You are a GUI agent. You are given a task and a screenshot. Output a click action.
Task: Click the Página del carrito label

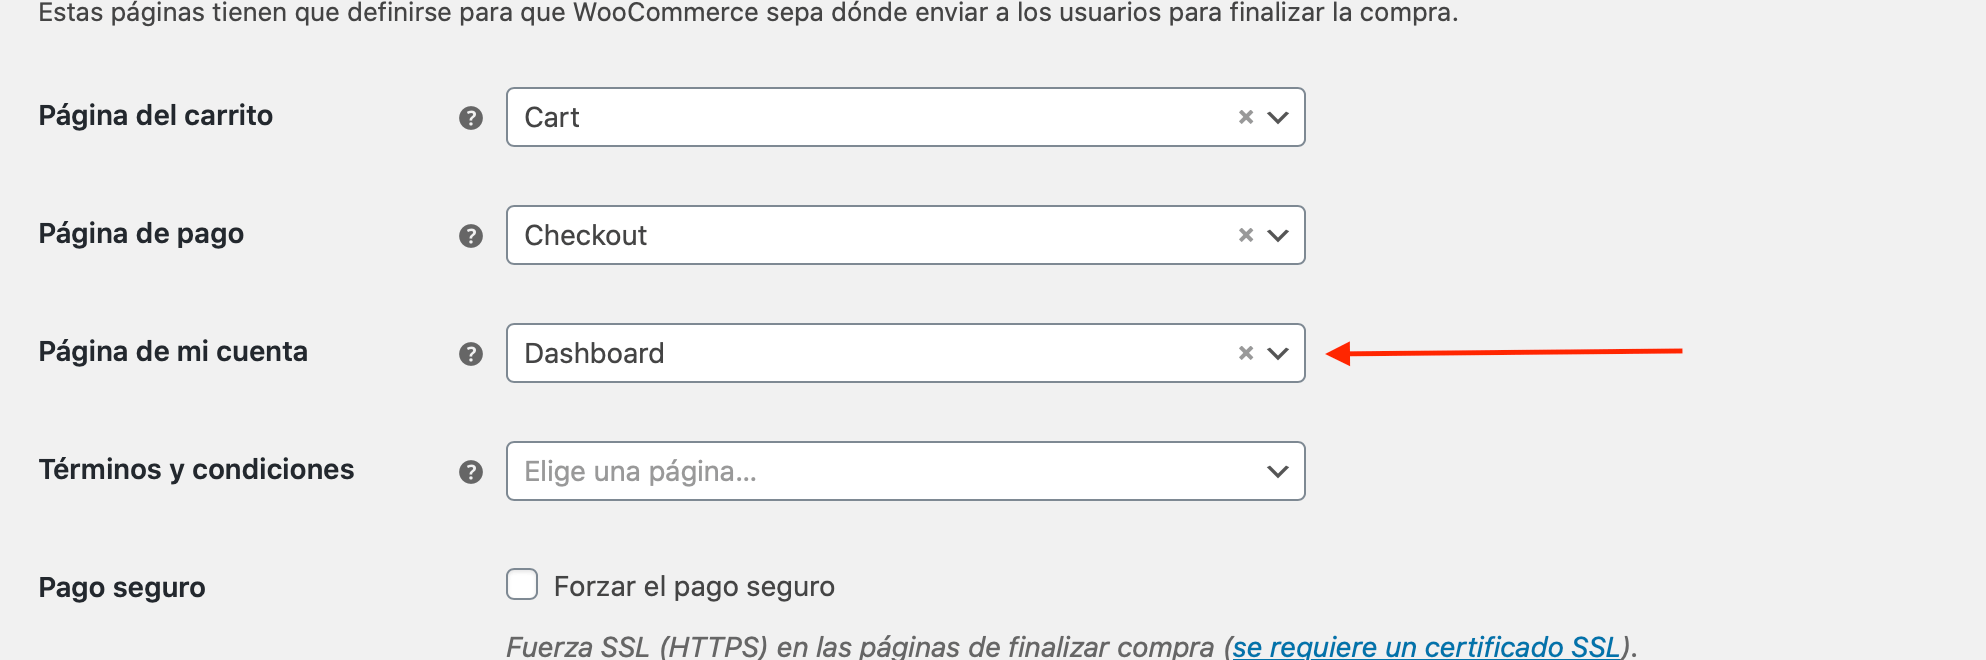click(x=156, y=116)
